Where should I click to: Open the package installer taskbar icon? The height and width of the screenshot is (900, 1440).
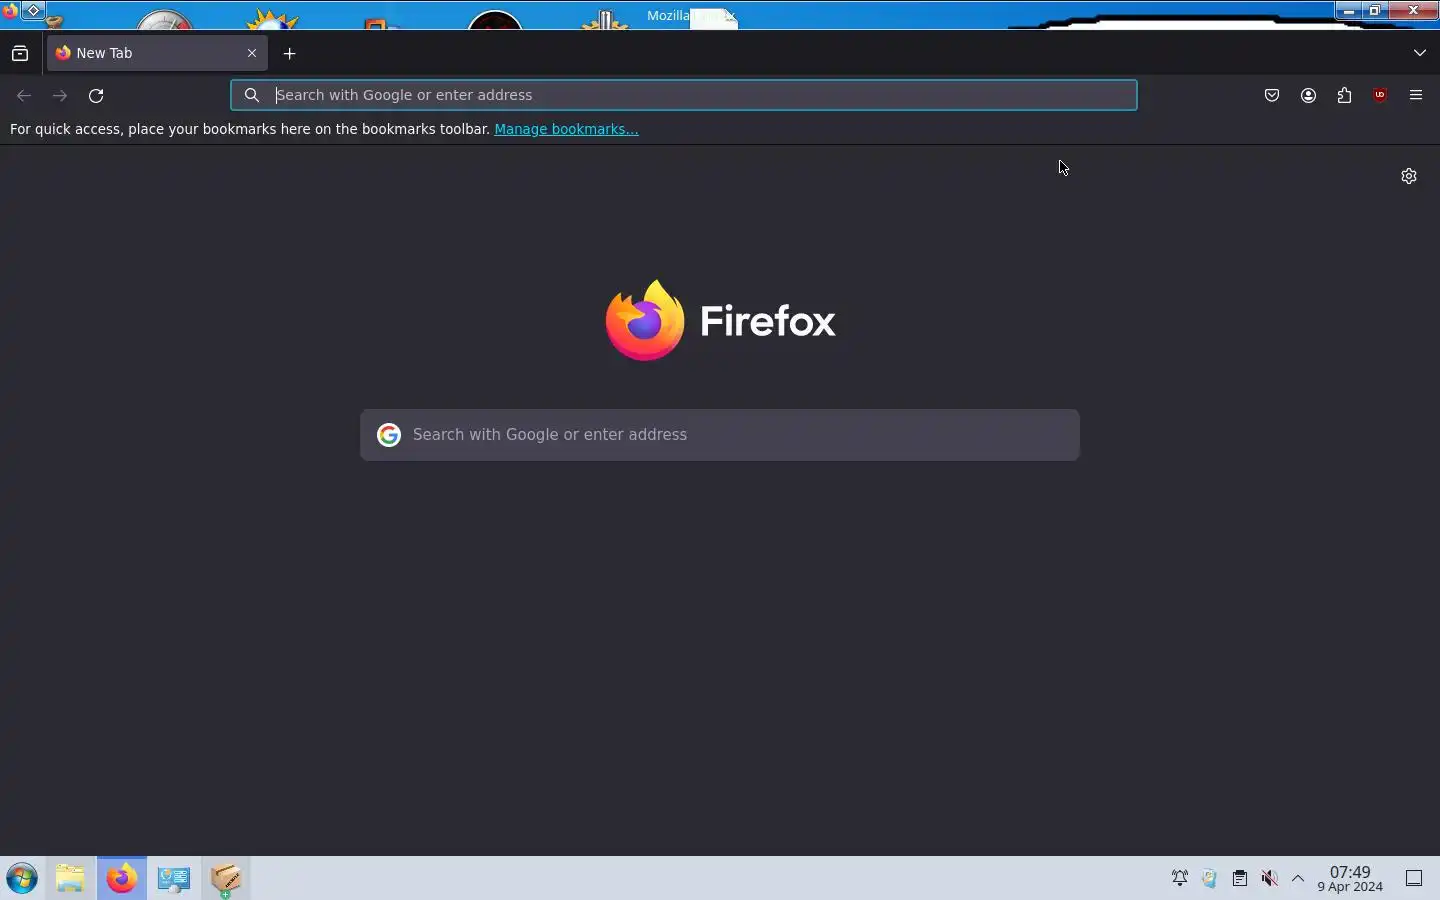point(226,879)
